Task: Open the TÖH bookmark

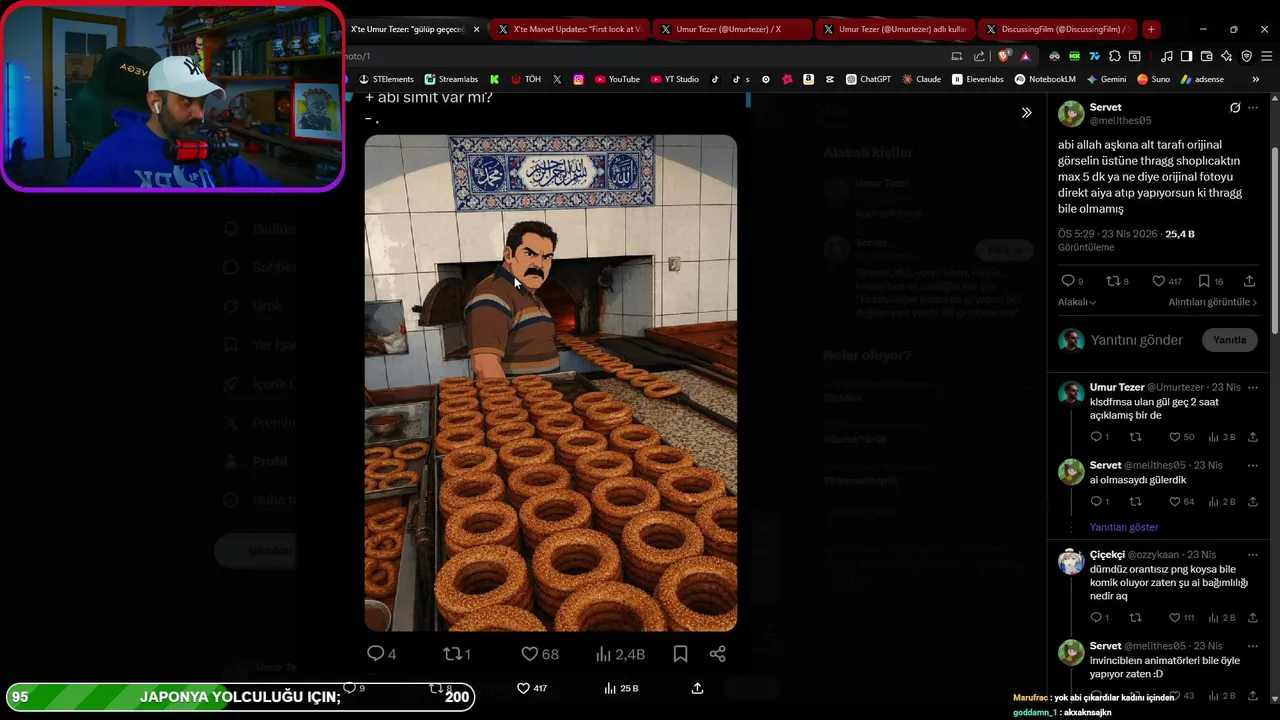Action: pyautogui.click(x=526, y=79)
